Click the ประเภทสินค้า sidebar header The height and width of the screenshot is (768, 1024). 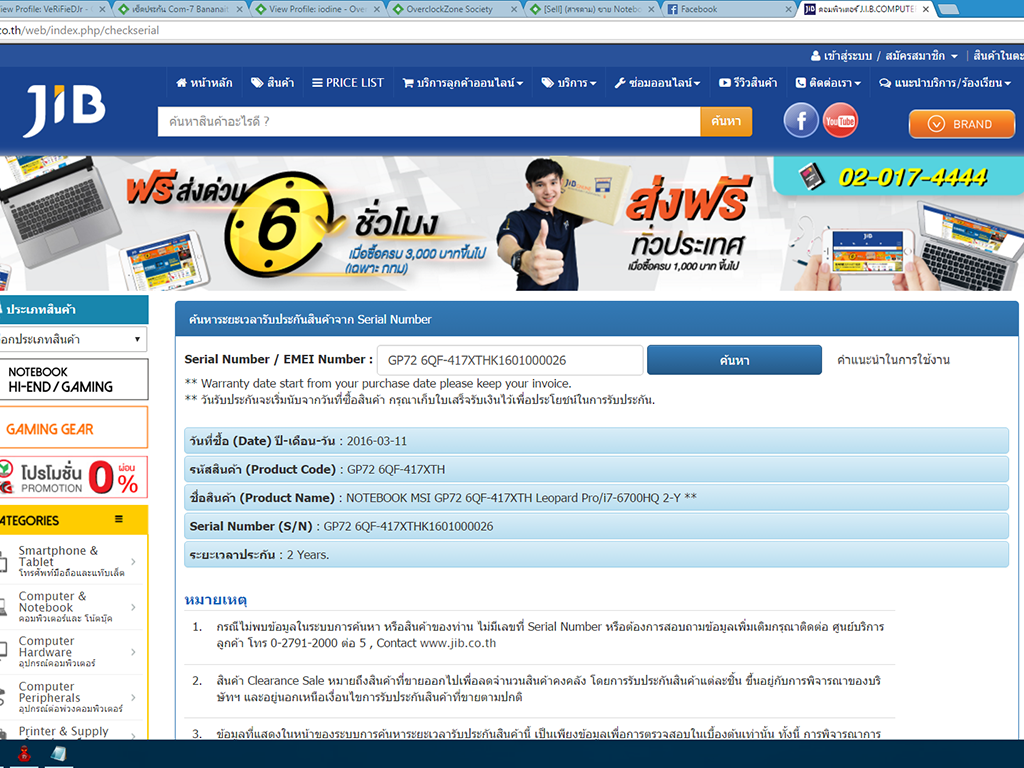click(x=73, y=310)
